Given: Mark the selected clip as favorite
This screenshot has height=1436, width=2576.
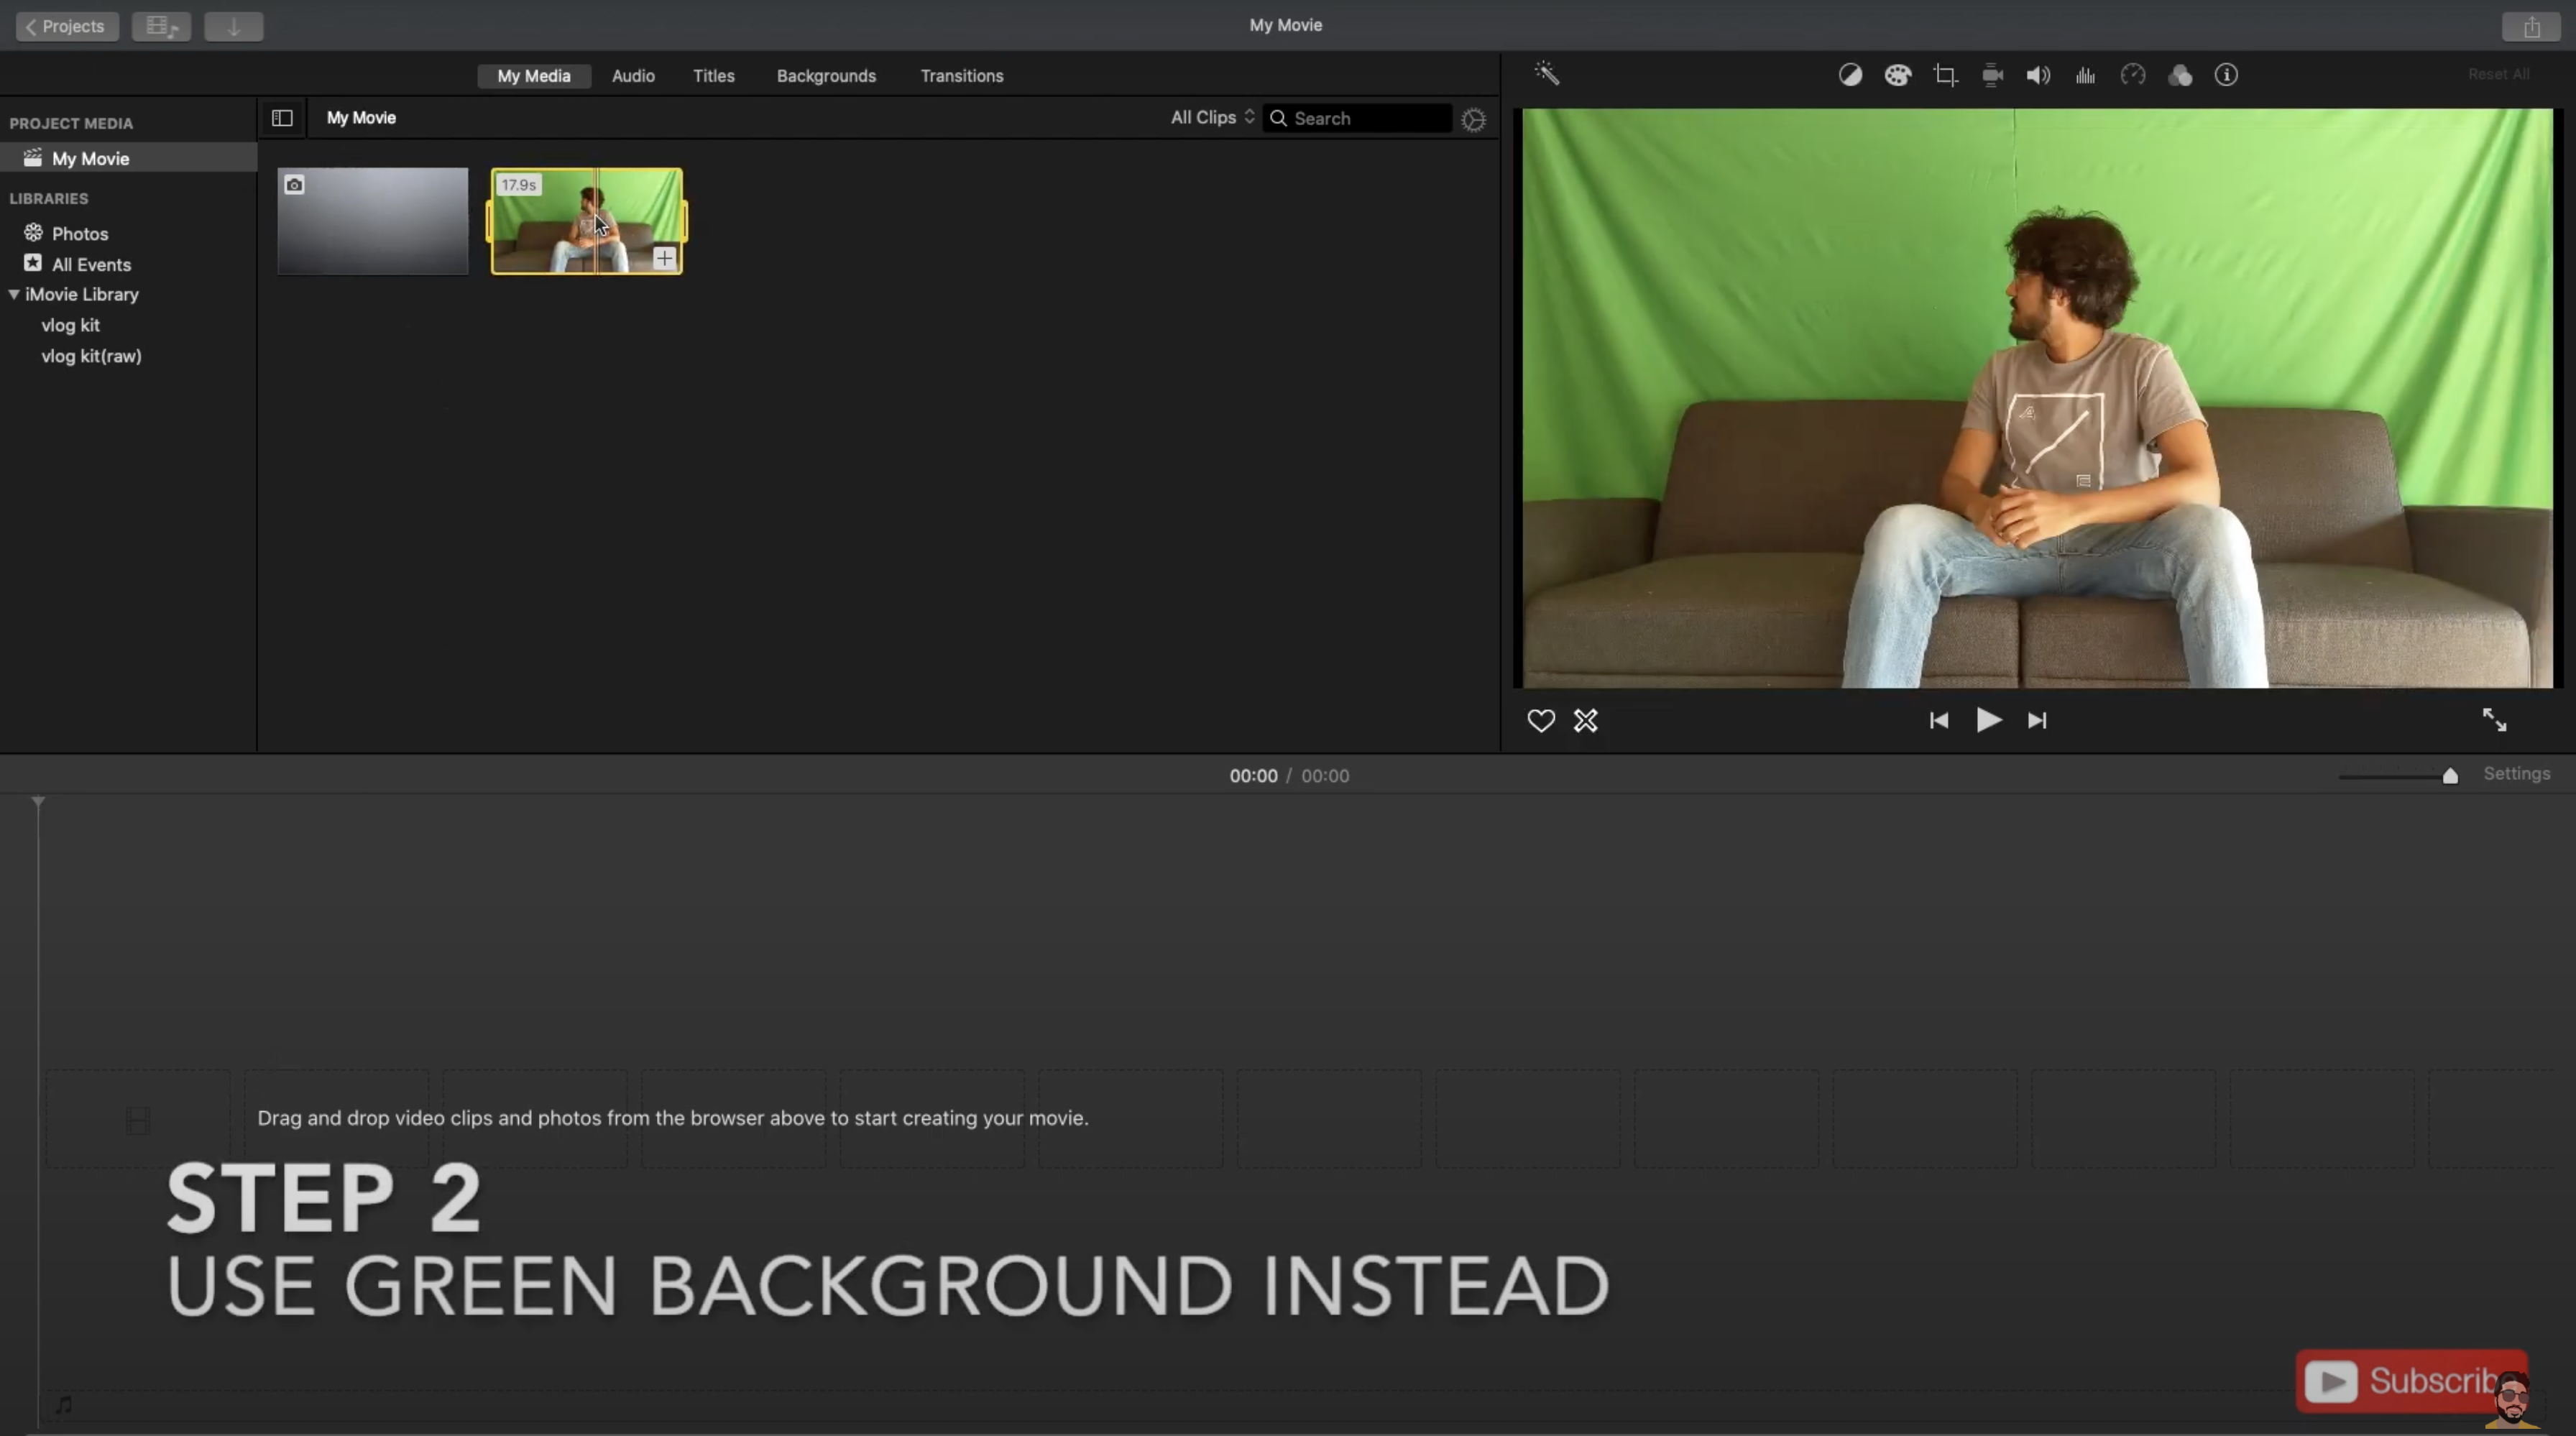Looking at the screenshot, I should click(x=1540, y=720).
